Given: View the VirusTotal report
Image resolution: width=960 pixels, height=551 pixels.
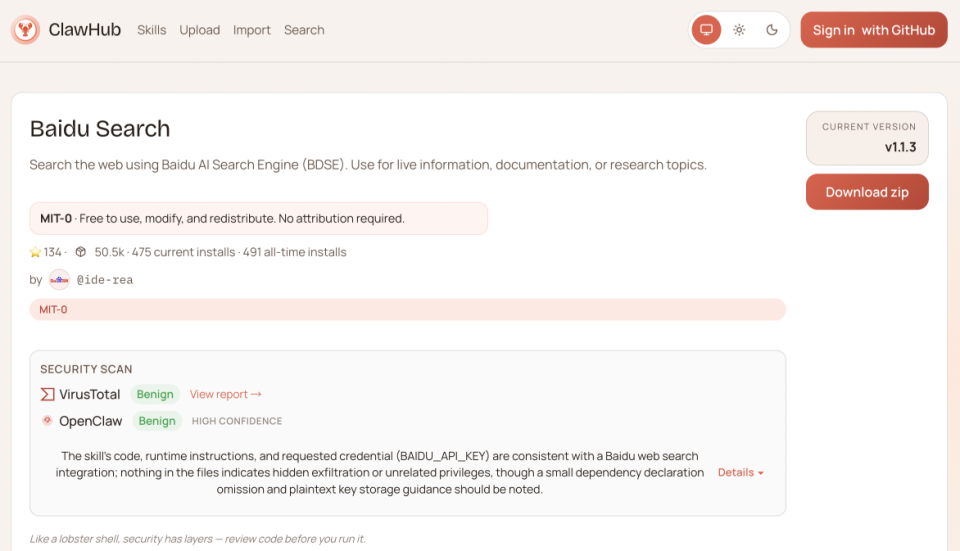Looking at the screenshot, I should [x=225, y=394].
